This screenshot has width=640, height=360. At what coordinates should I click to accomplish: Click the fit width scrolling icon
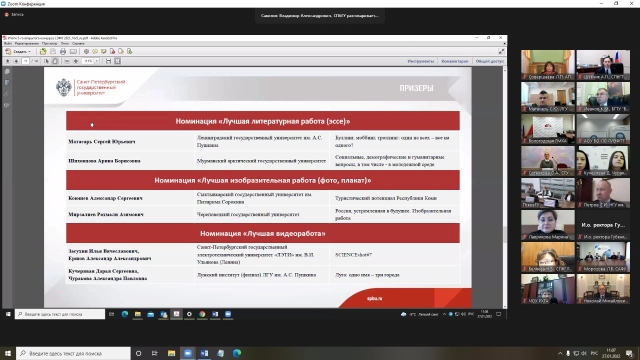point(108,61)
